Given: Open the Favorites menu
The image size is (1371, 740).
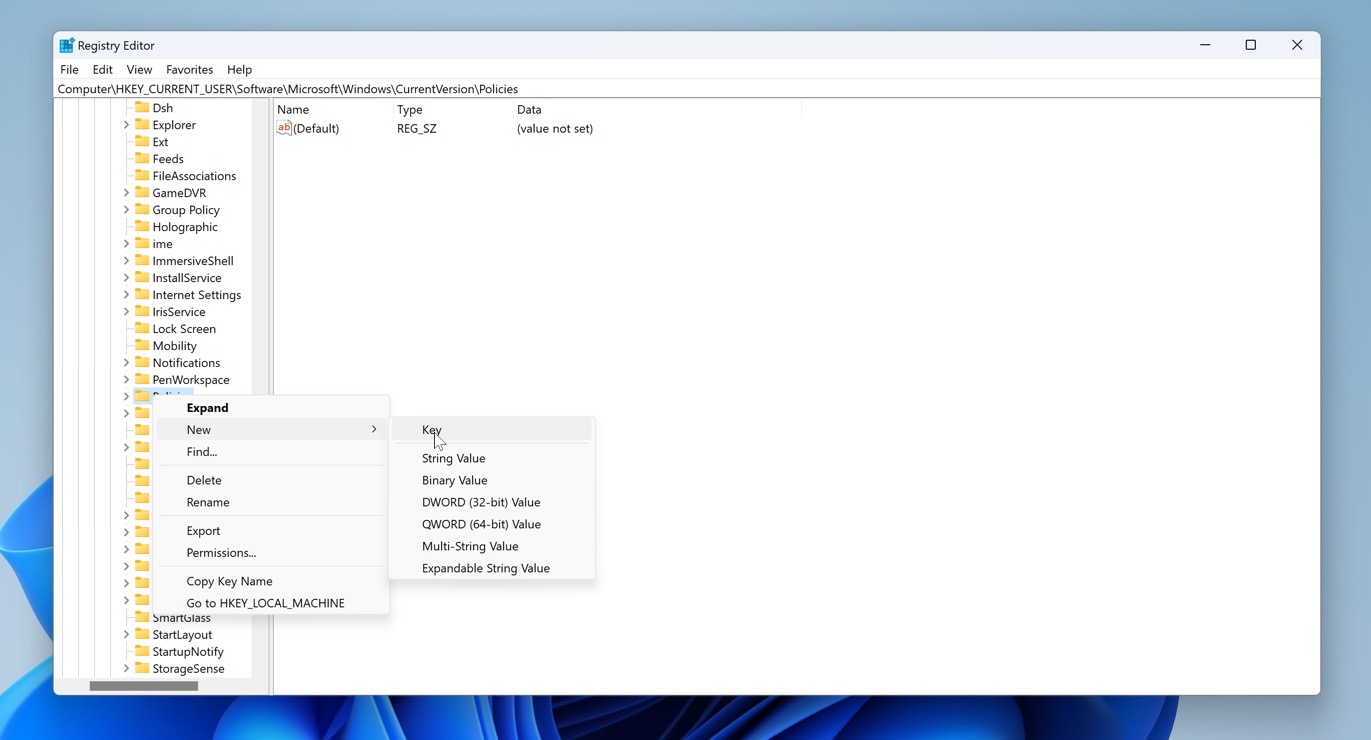Looking at the screenshot, I should point(189,70).
